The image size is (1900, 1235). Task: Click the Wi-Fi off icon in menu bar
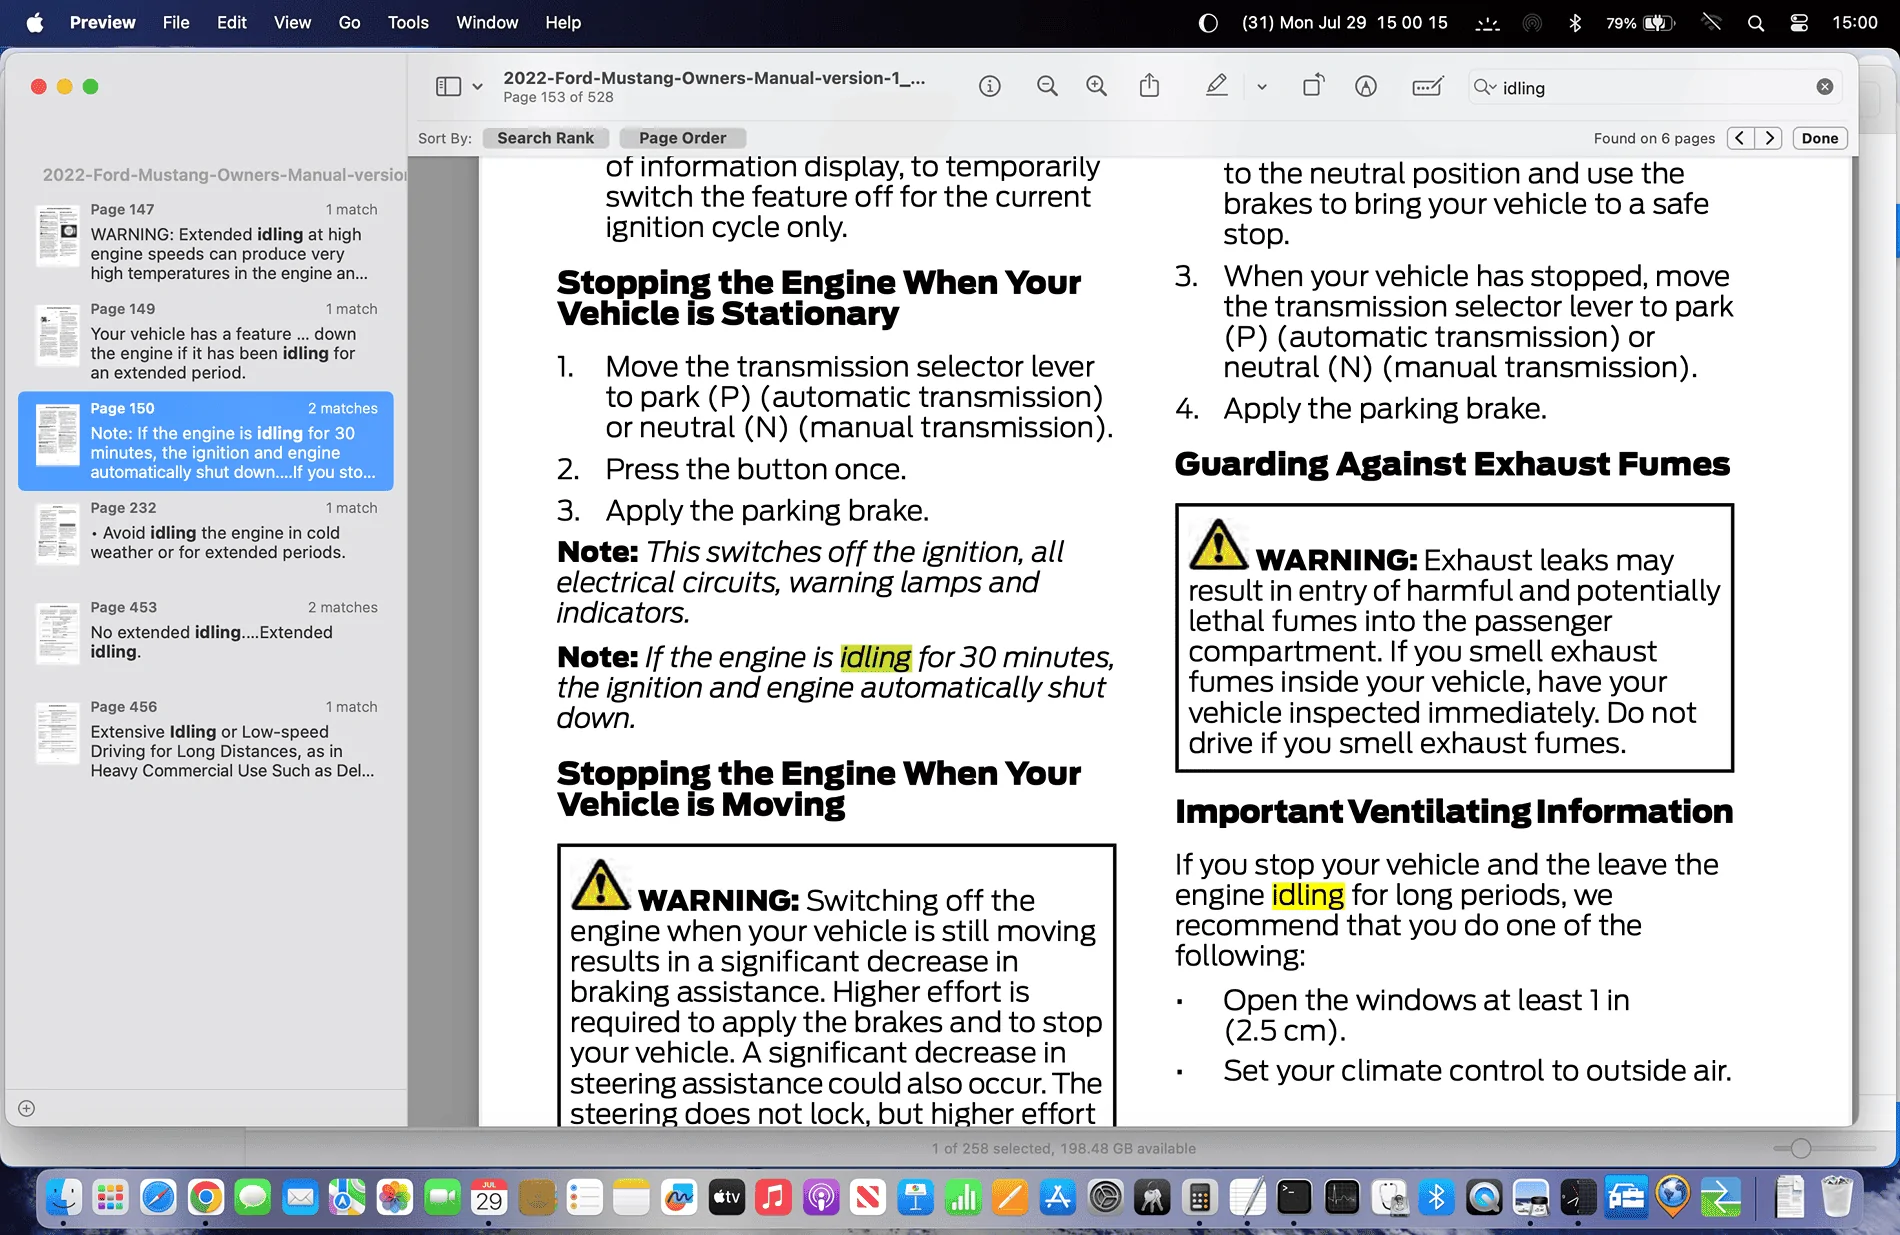point(1711,22)
